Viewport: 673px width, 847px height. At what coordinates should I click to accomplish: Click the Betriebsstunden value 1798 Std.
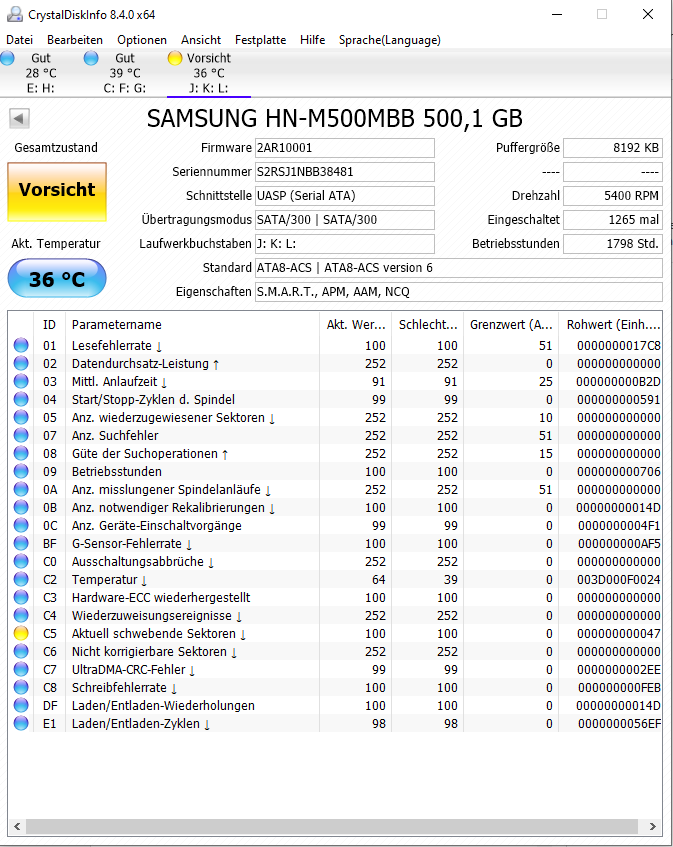(613, 244)
